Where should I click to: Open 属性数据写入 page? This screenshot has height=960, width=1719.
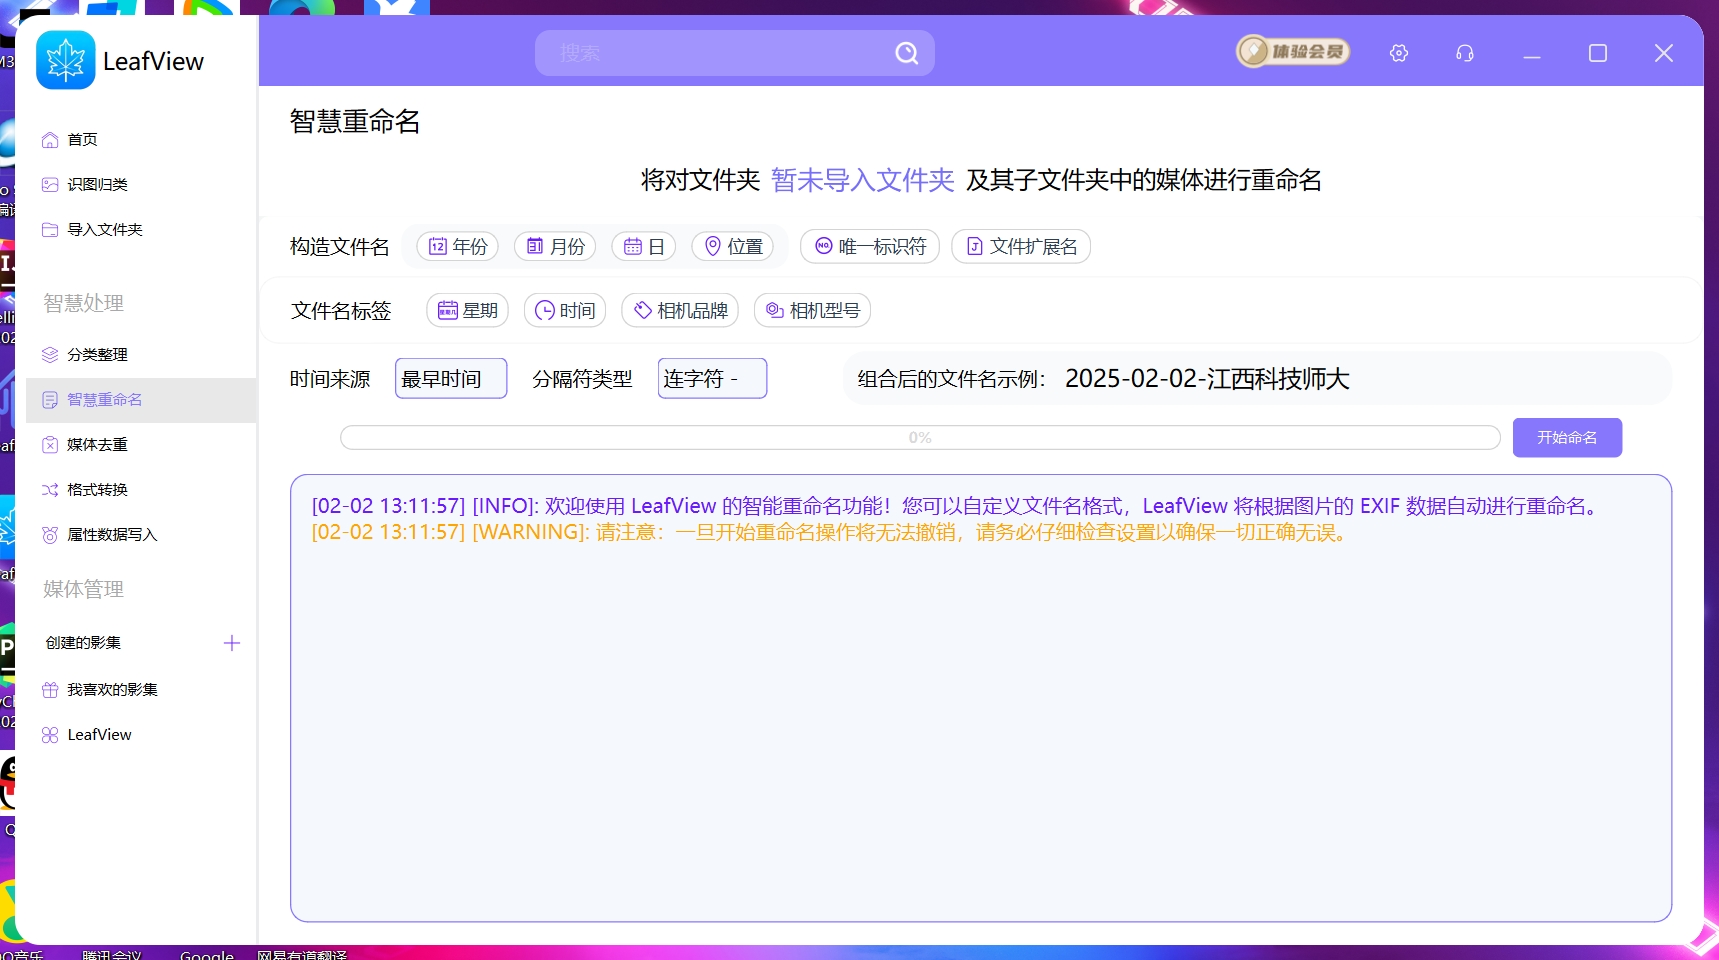point(141,535)
